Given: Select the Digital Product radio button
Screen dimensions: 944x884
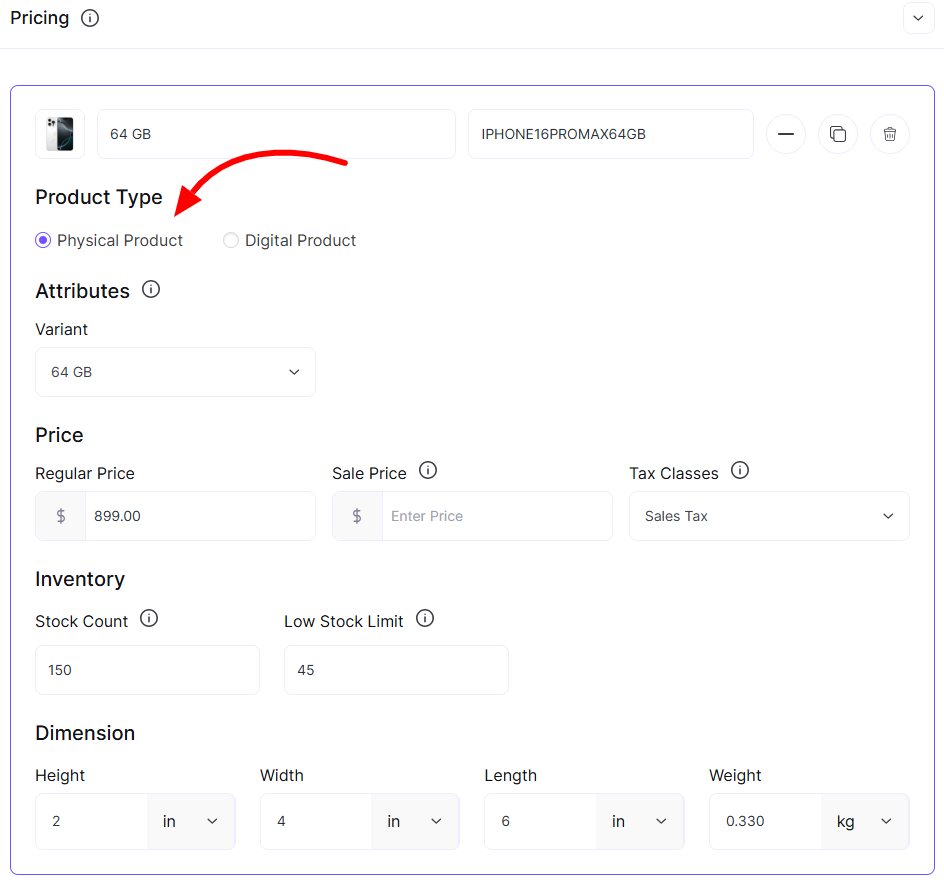Looking at the screenshot, I should point(231,240).
